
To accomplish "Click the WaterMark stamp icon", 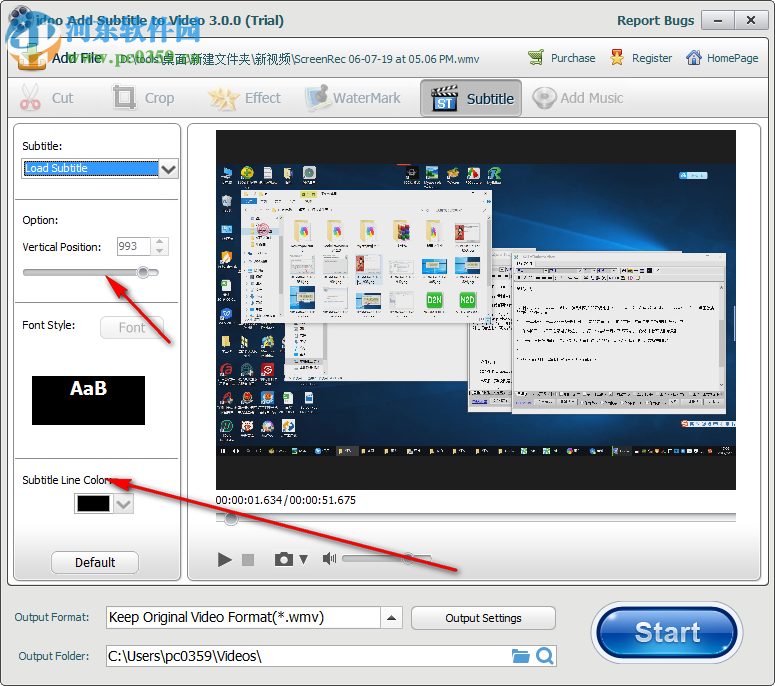I will (317, 97).
